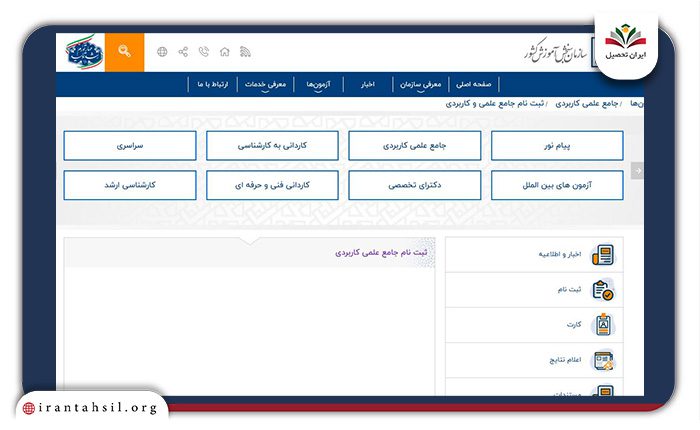Go home via the house icon
This screenshot has height=430, width=700.
point(225,52)
